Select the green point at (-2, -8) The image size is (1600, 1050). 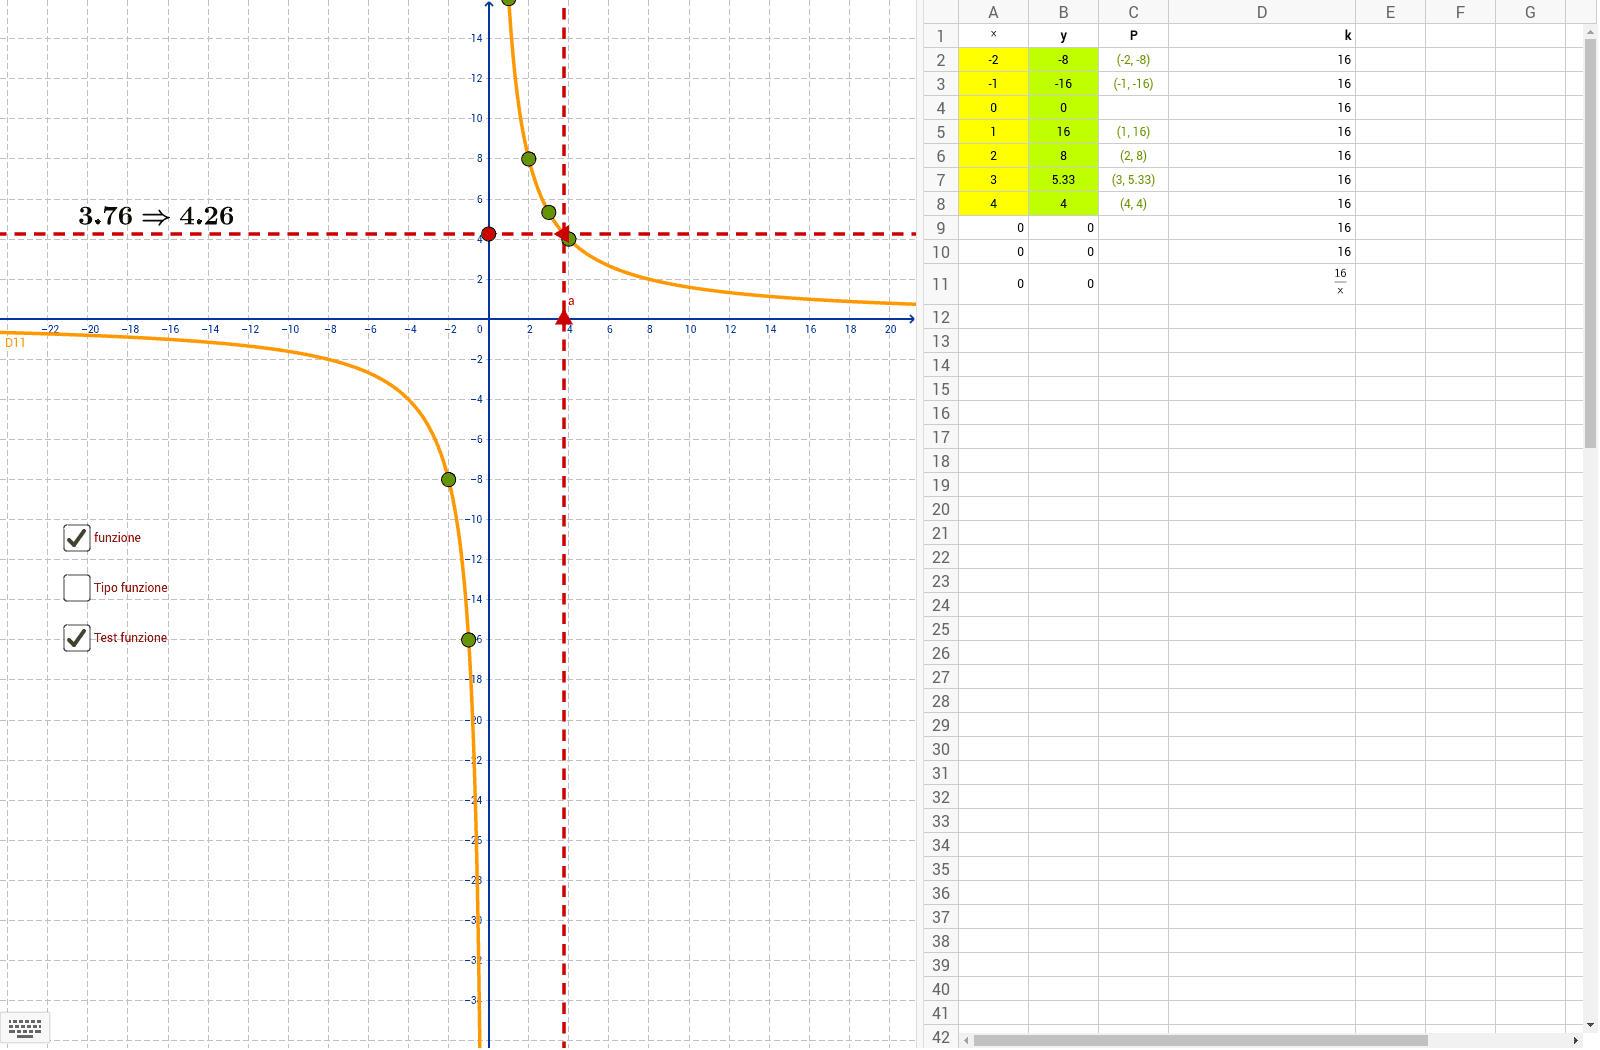click(449, 480)
